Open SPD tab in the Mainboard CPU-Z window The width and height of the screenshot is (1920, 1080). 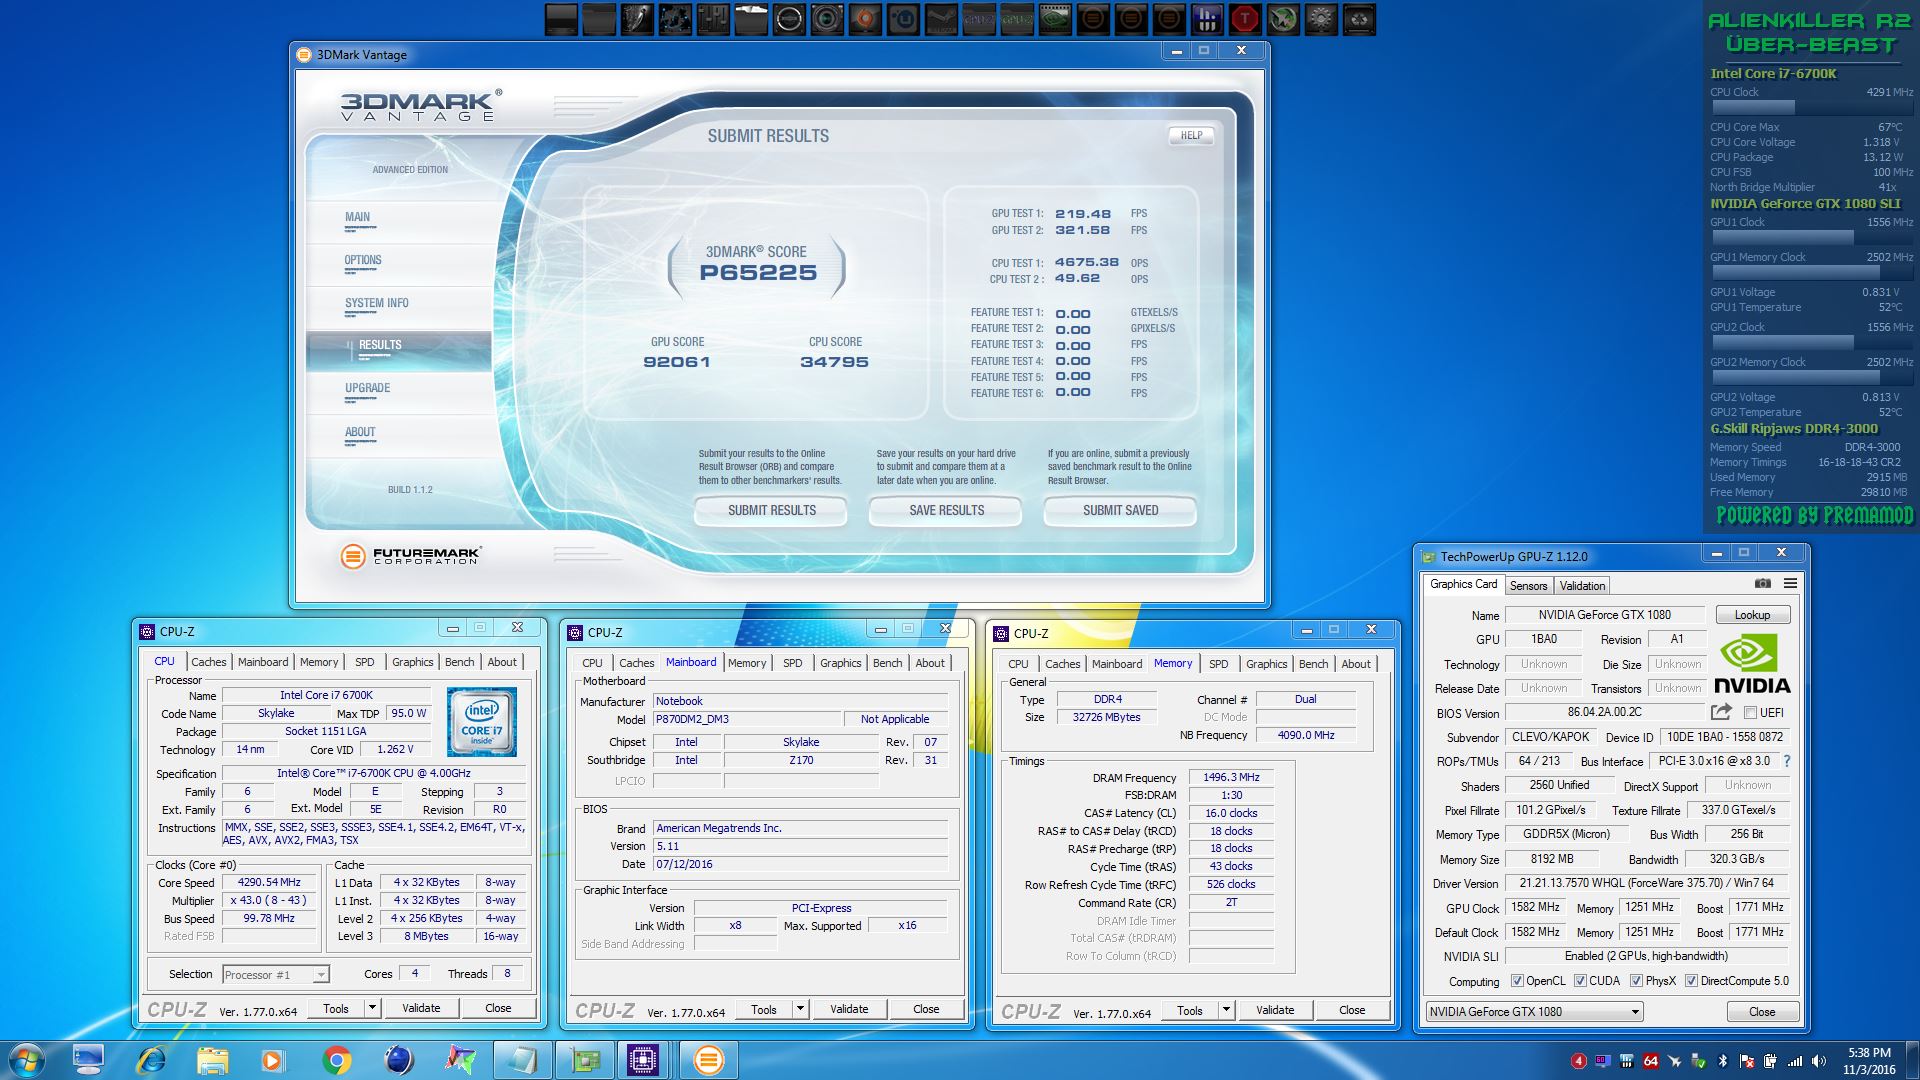793,663
